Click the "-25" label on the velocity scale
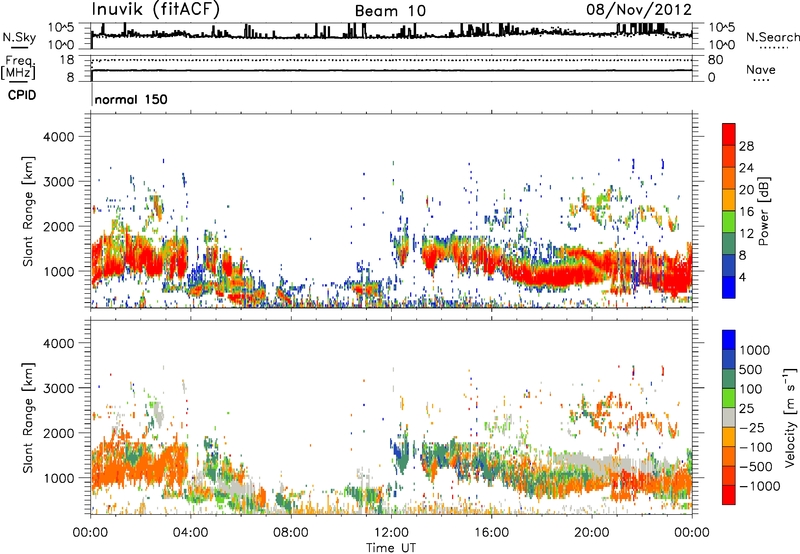 [752, 427]
